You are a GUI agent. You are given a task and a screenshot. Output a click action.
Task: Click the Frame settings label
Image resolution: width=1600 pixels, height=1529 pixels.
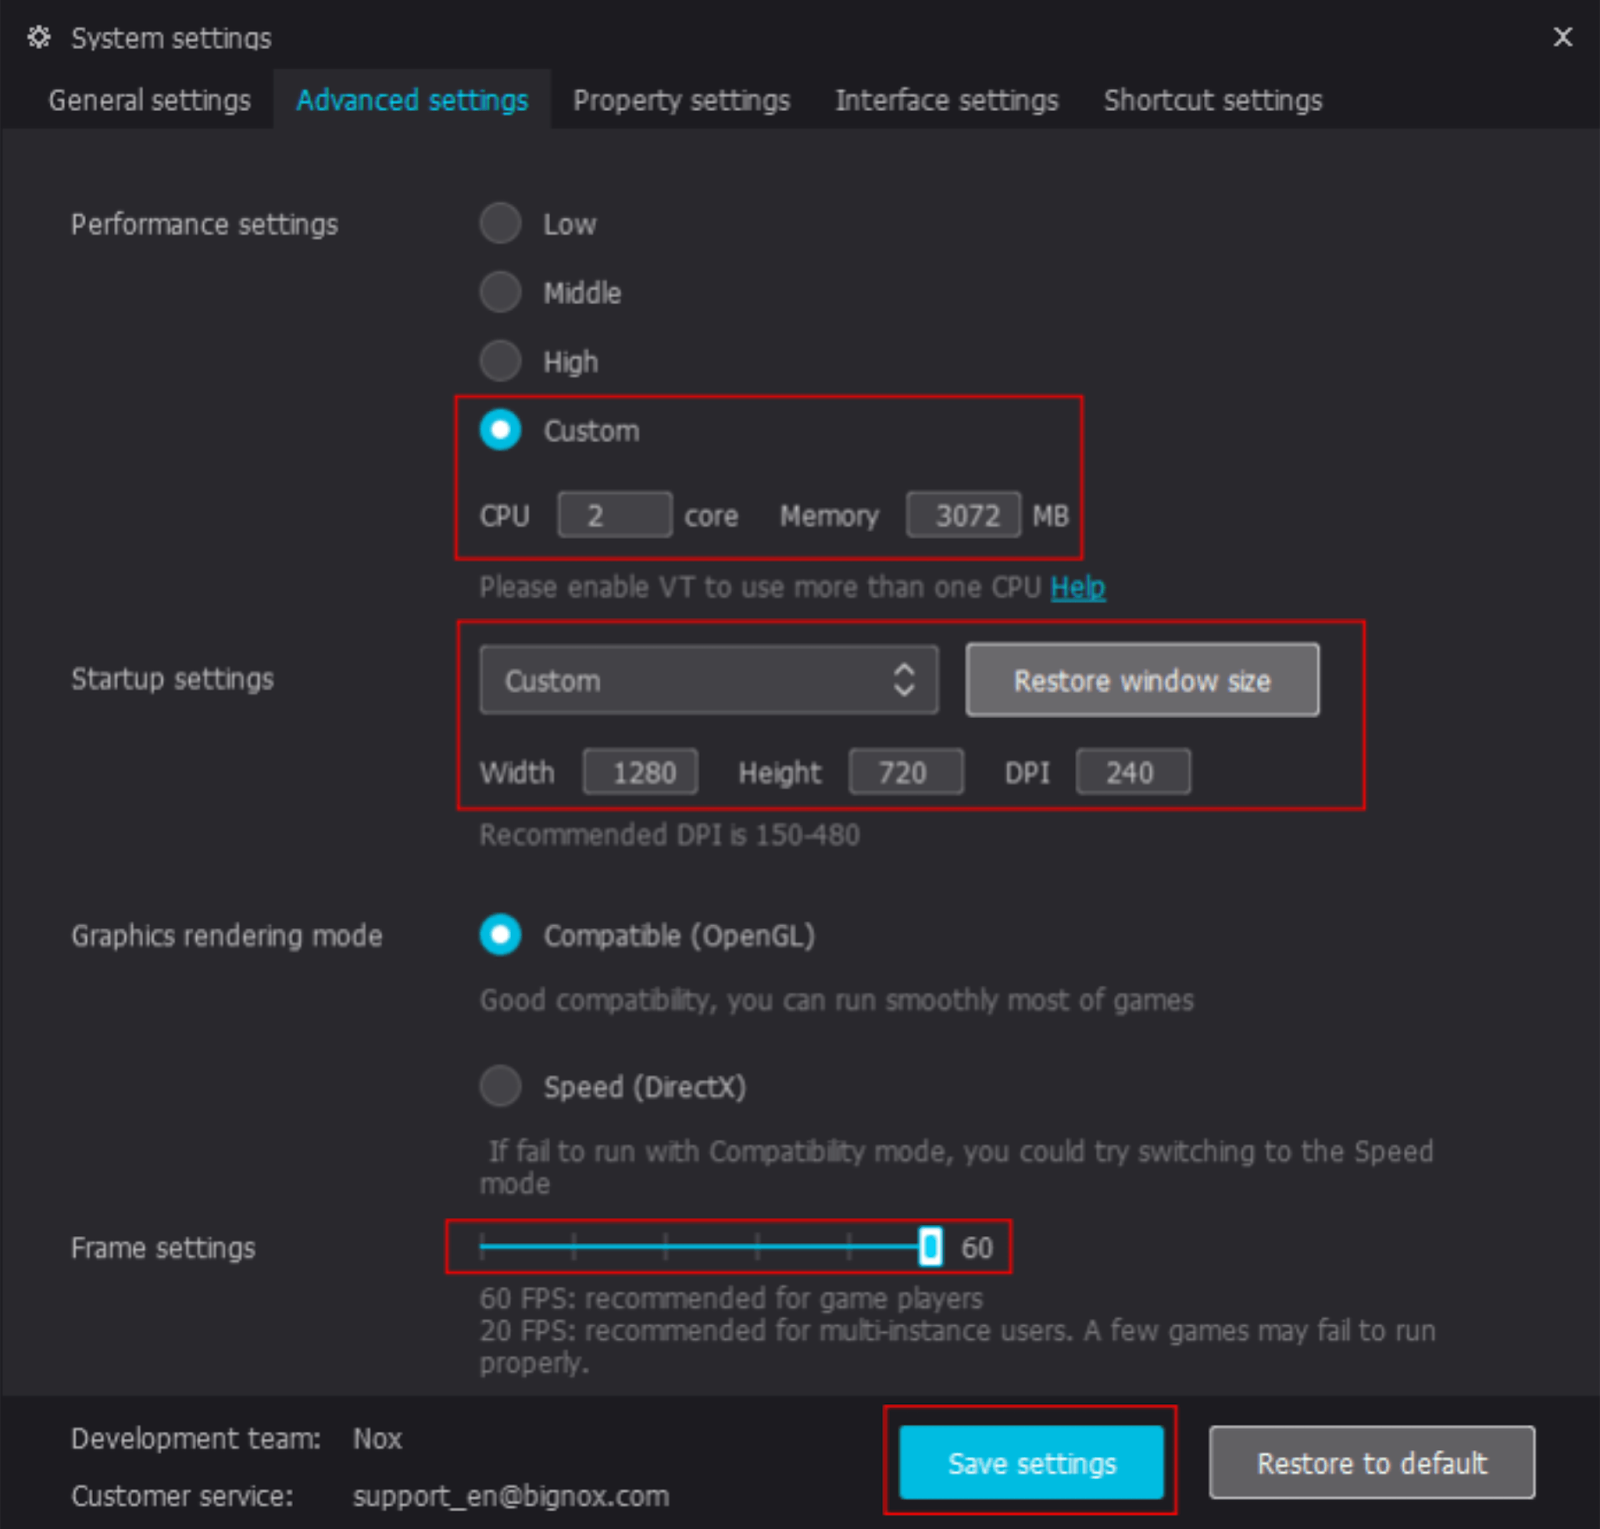pyautogui.click(x=163, y=1248)
